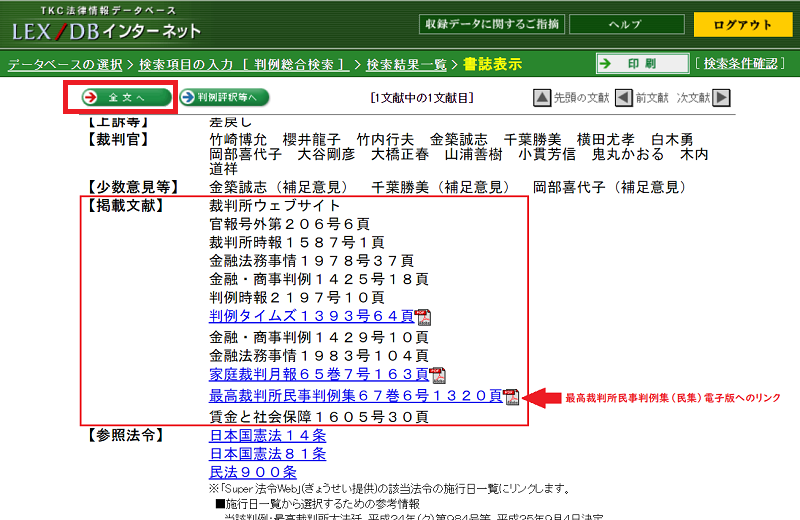The width and height of the screenshot is (800, 520).
Task: Log out with ログアウト button
Action: [x=742, y=24]
